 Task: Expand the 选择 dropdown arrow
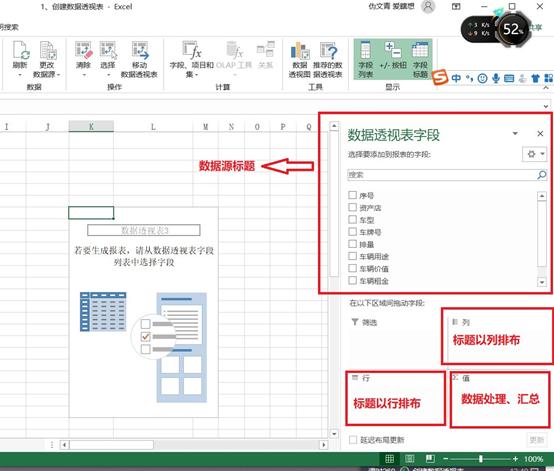(x=108, y=75)
